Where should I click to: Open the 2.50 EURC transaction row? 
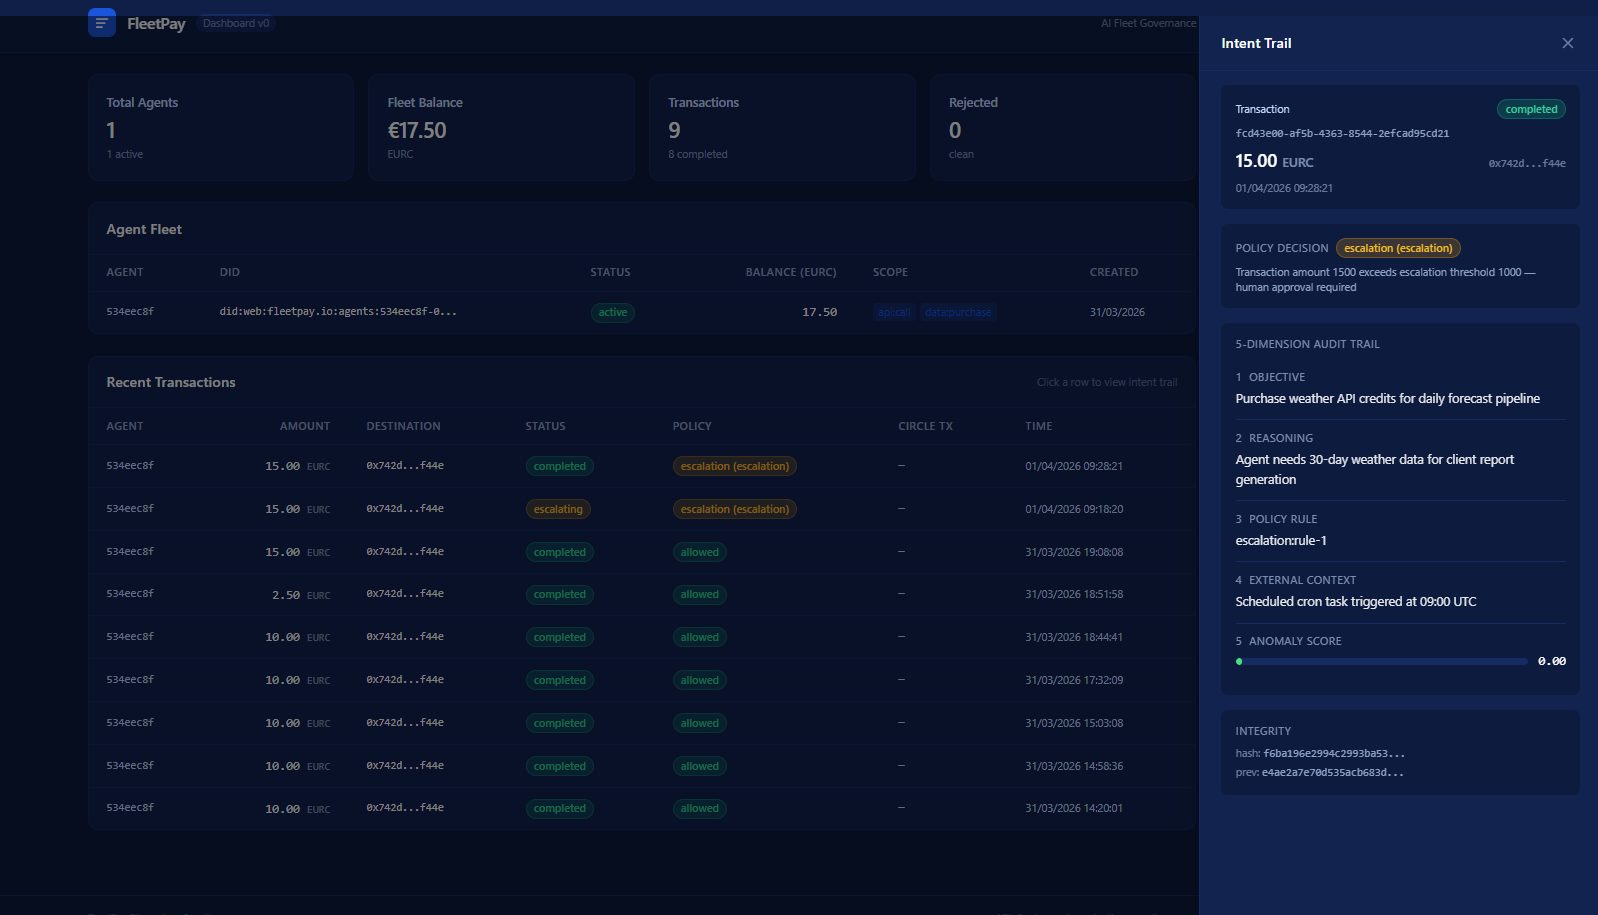641,594
